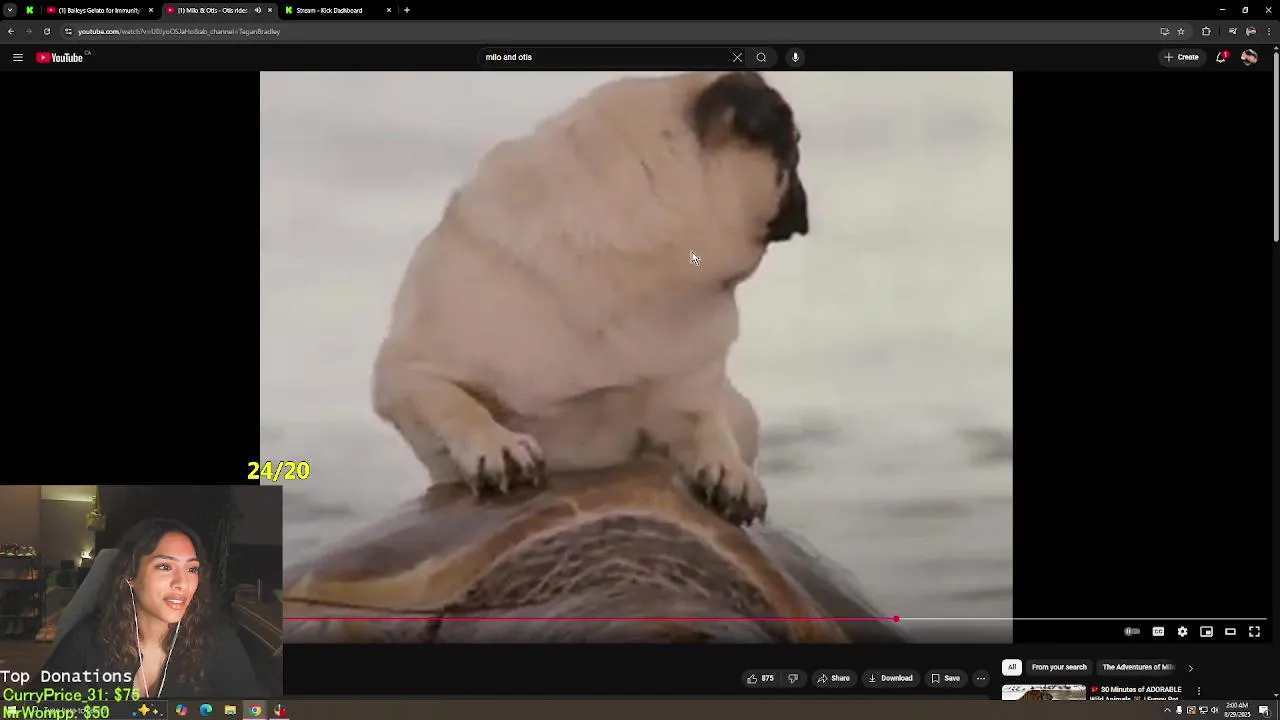Open the YouTube hamburger guide menu
The height and width of the screenshot is (720, 1280).
(x=17, y=57)
